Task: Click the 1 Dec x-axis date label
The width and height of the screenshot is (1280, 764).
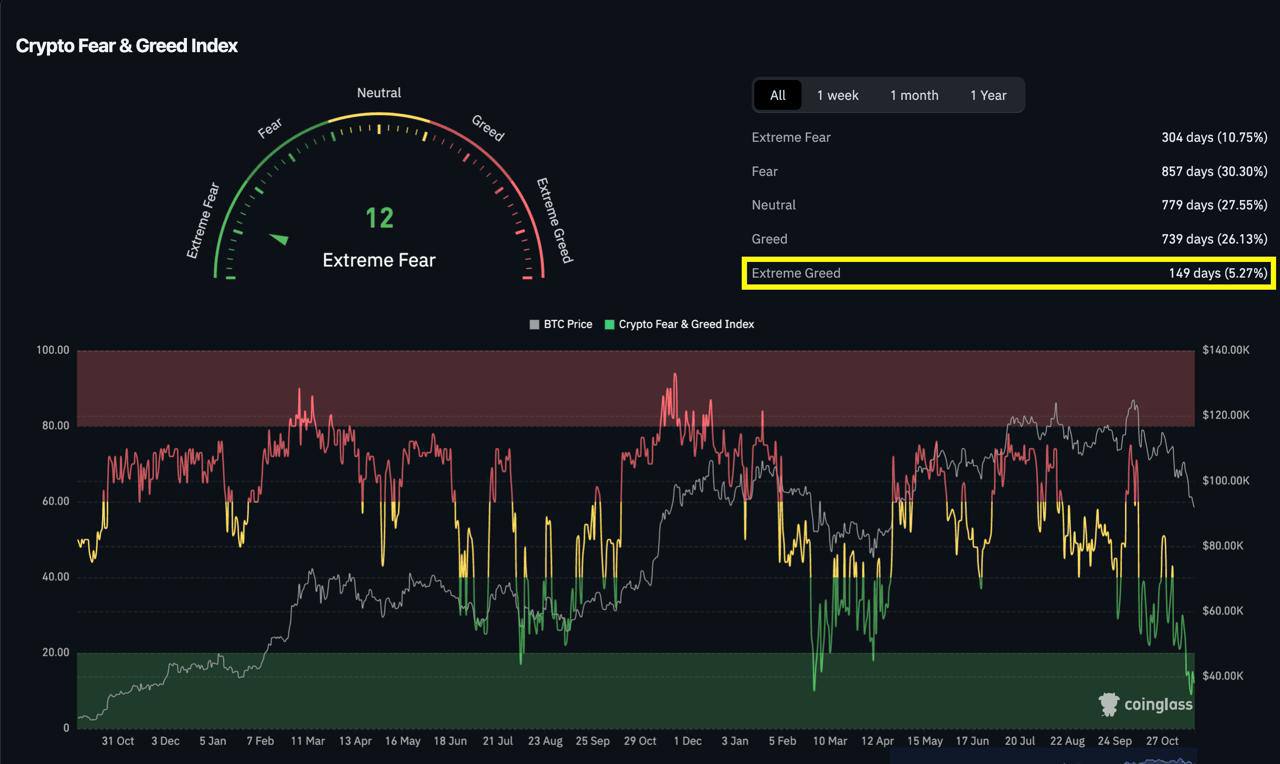Action: tap(687, 741)
